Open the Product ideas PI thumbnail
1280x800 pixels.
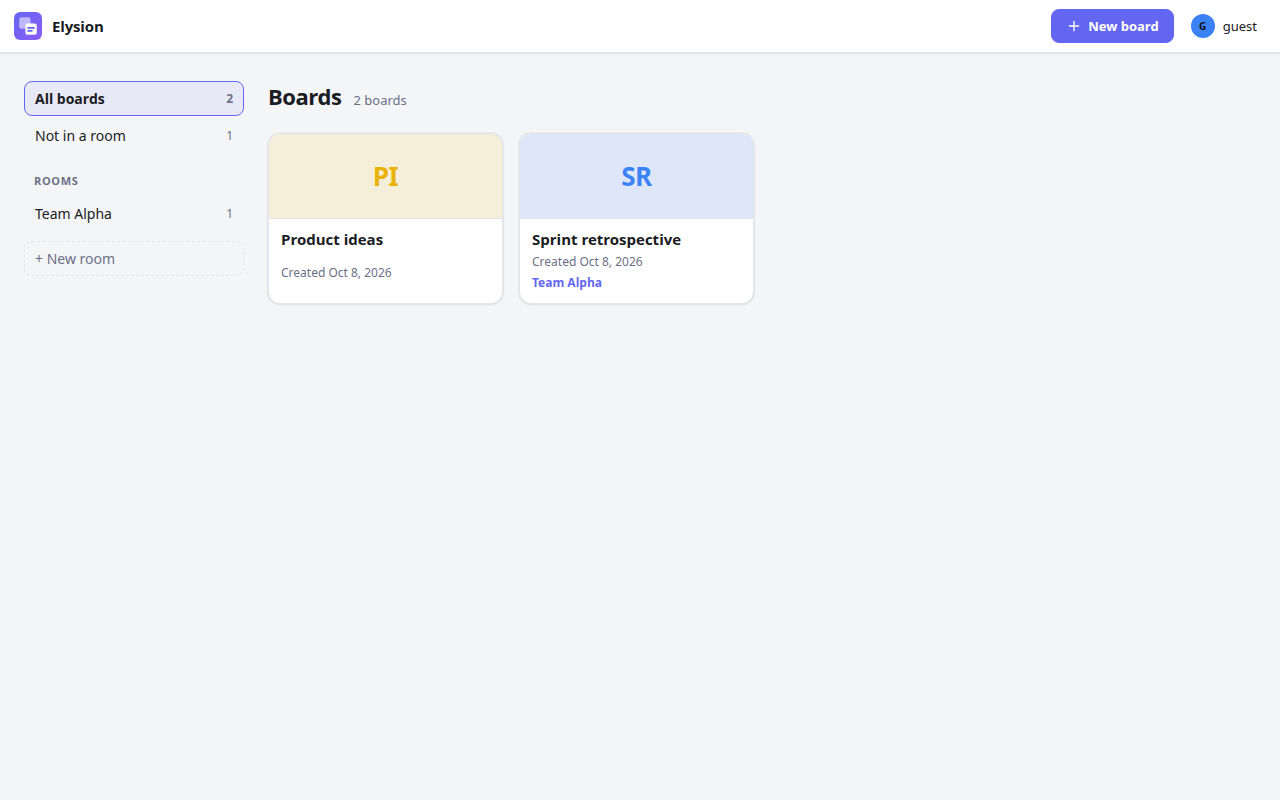386,176
